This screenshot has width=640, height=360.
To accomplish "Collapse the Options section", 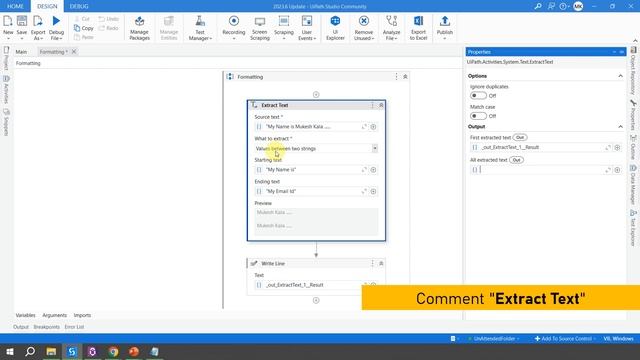I will pos(620,76).
